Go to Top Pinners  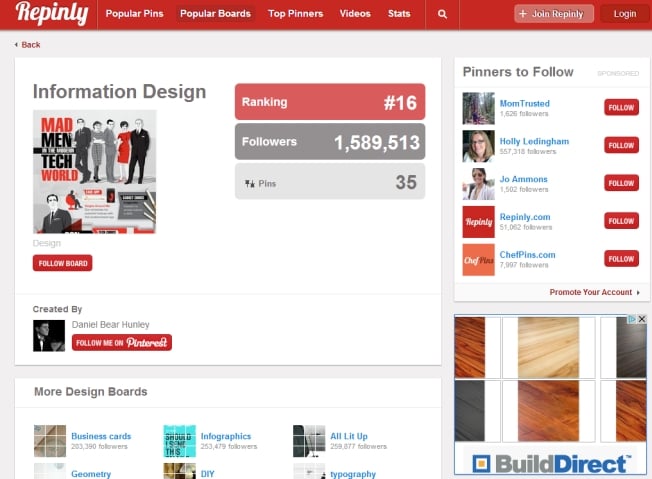coord(296,14)
